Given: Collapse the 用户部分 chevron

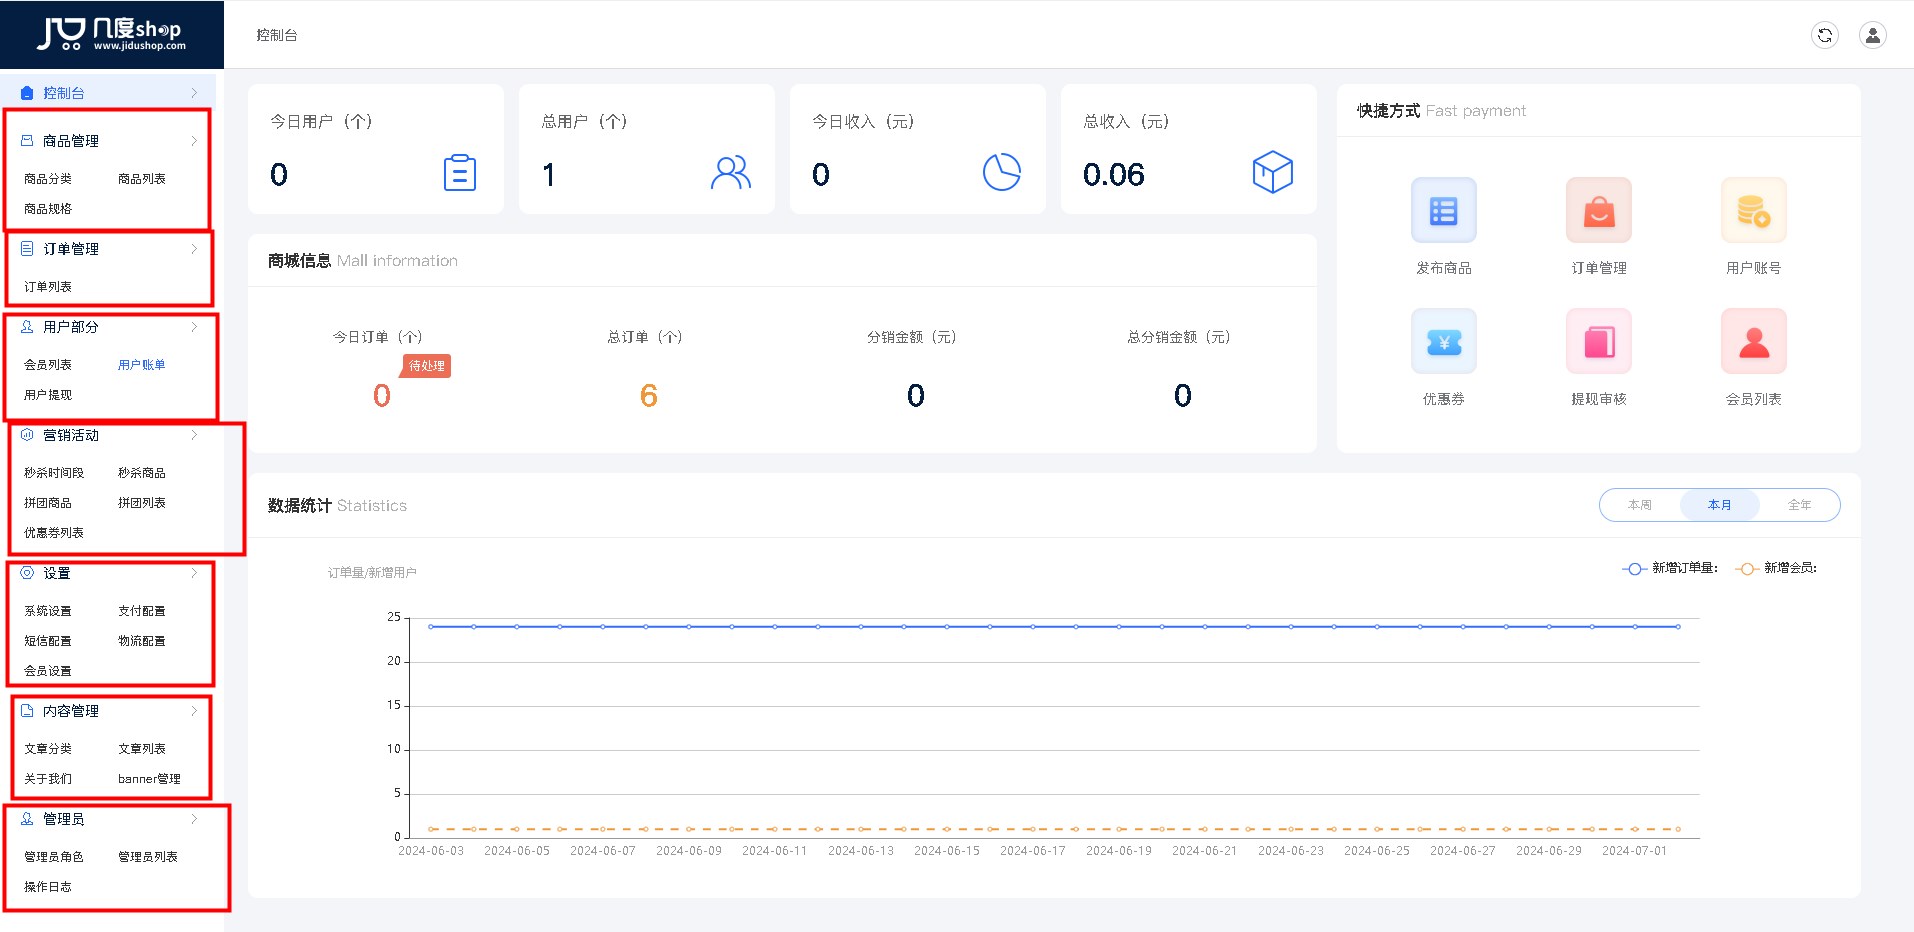Looking at the screenshot, I should [194, 327].
